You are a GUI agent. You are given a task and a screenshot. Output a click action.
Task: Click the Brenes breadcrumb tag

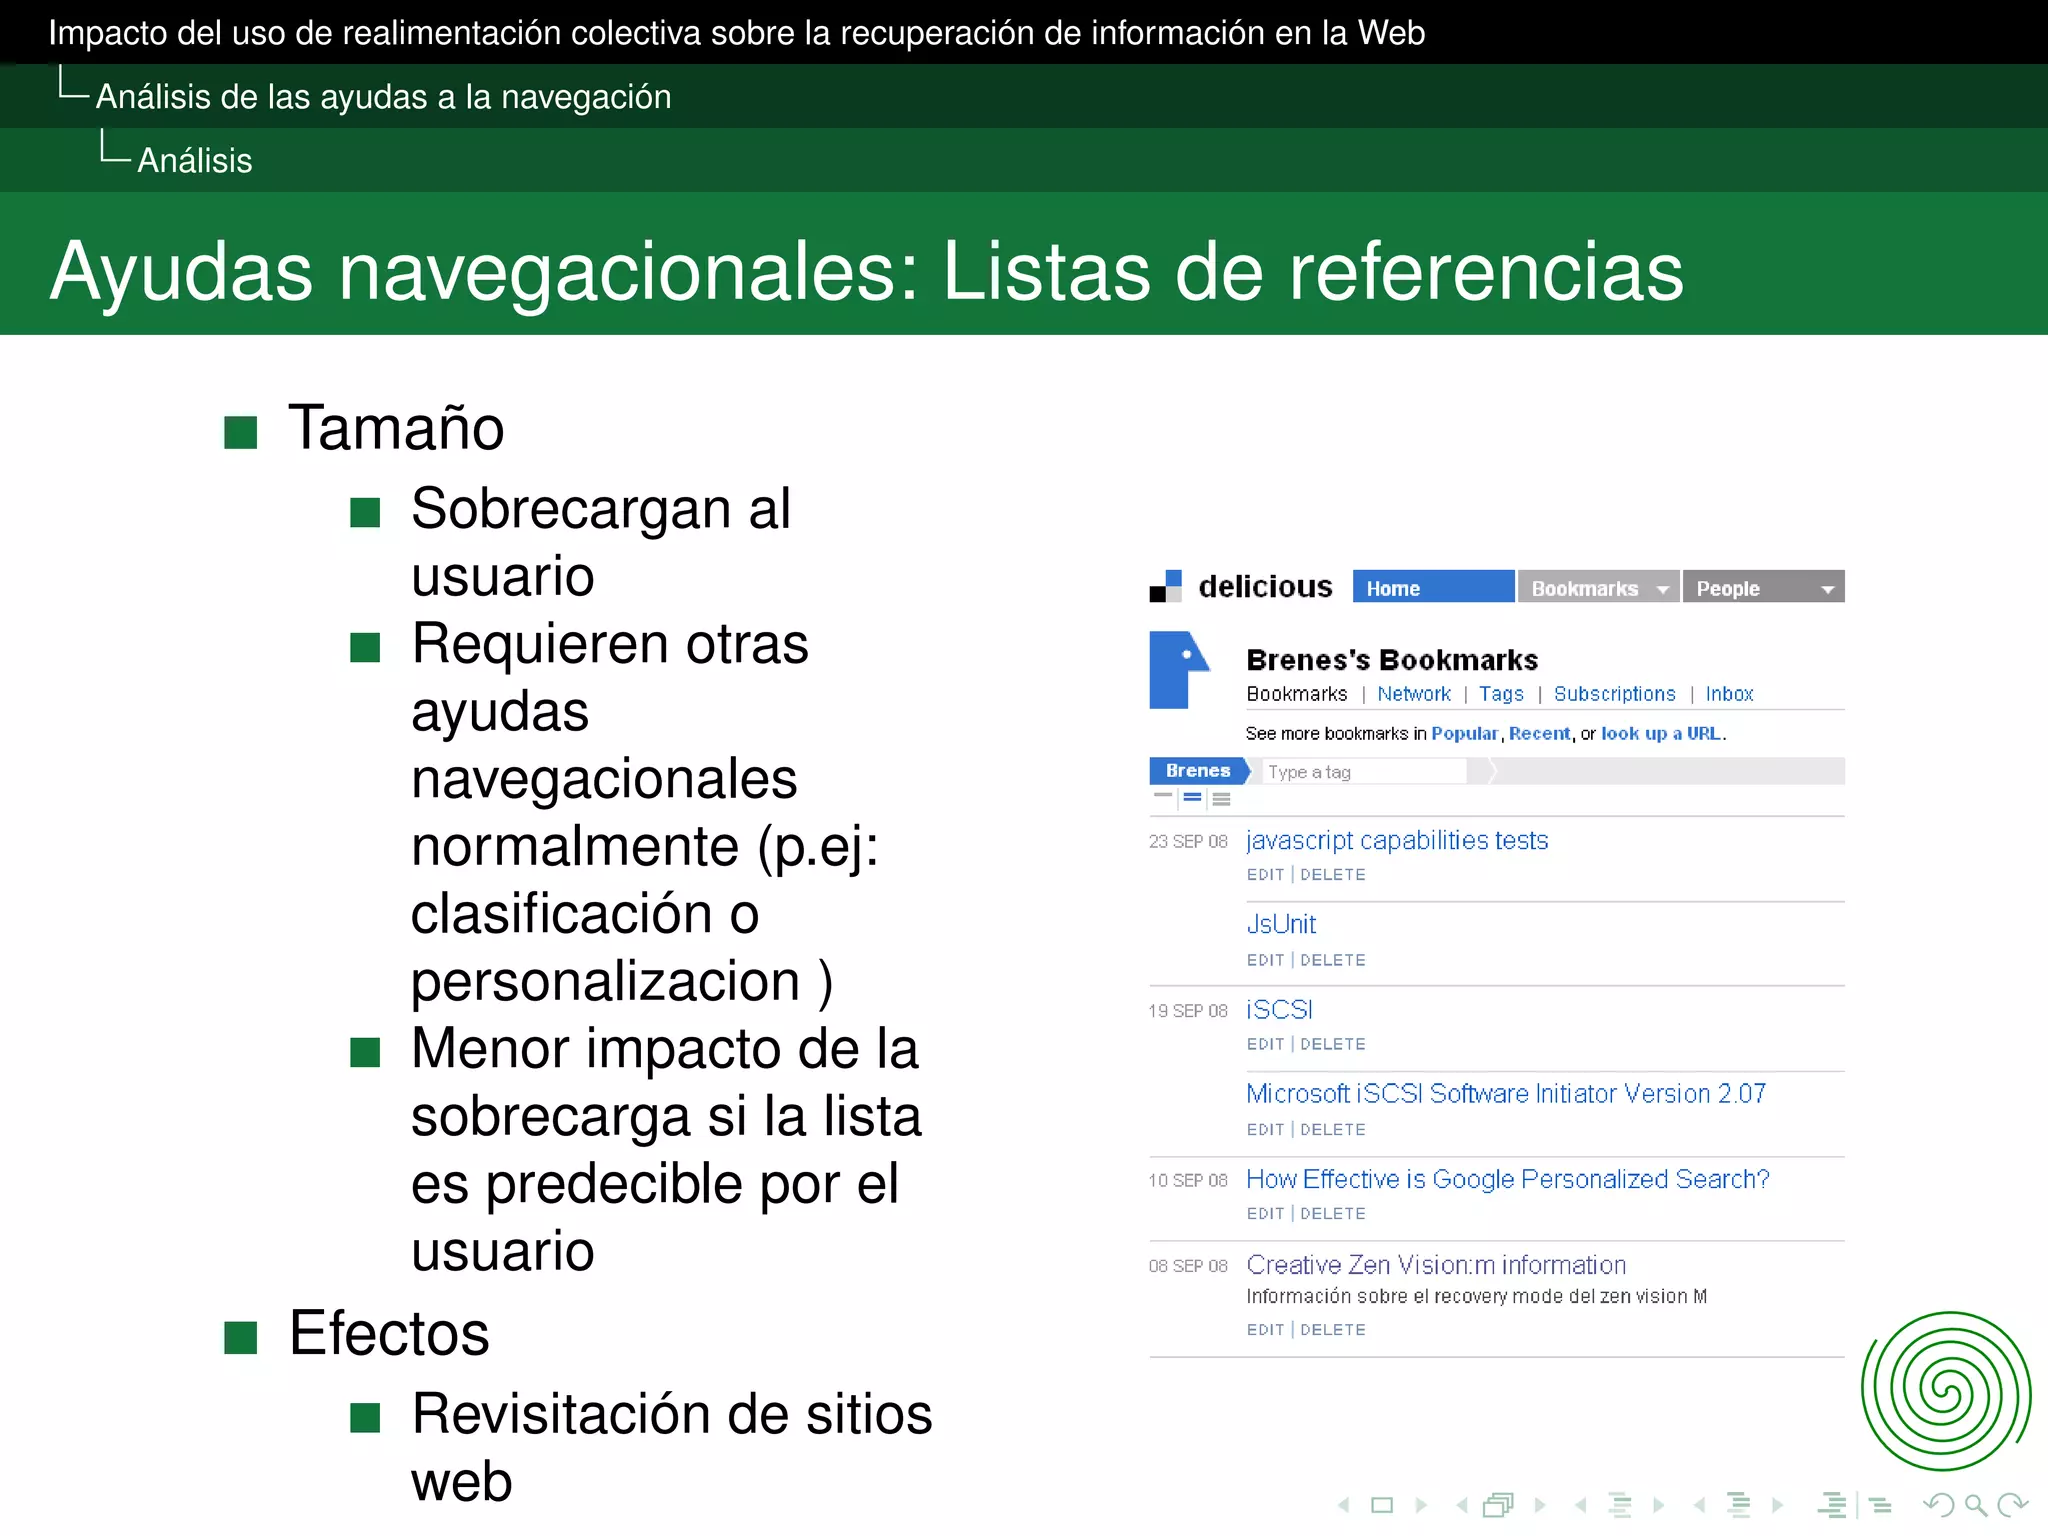[x=1198, y=771]
